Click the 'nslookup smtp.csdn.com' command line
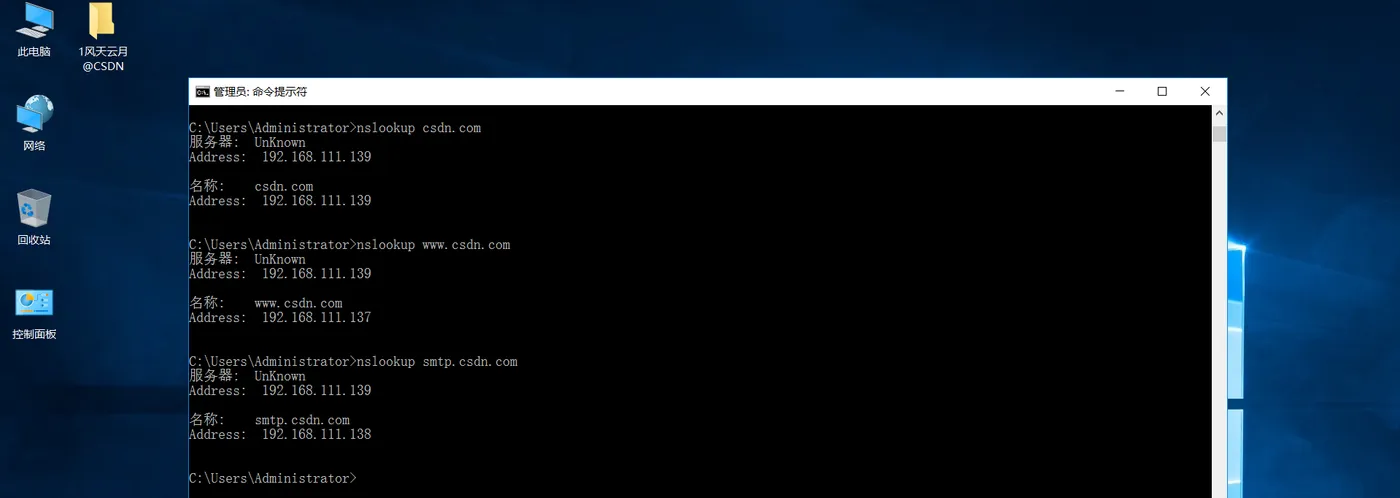Image resolution: width=1400 pixels, height=498 pixels. 353,361
